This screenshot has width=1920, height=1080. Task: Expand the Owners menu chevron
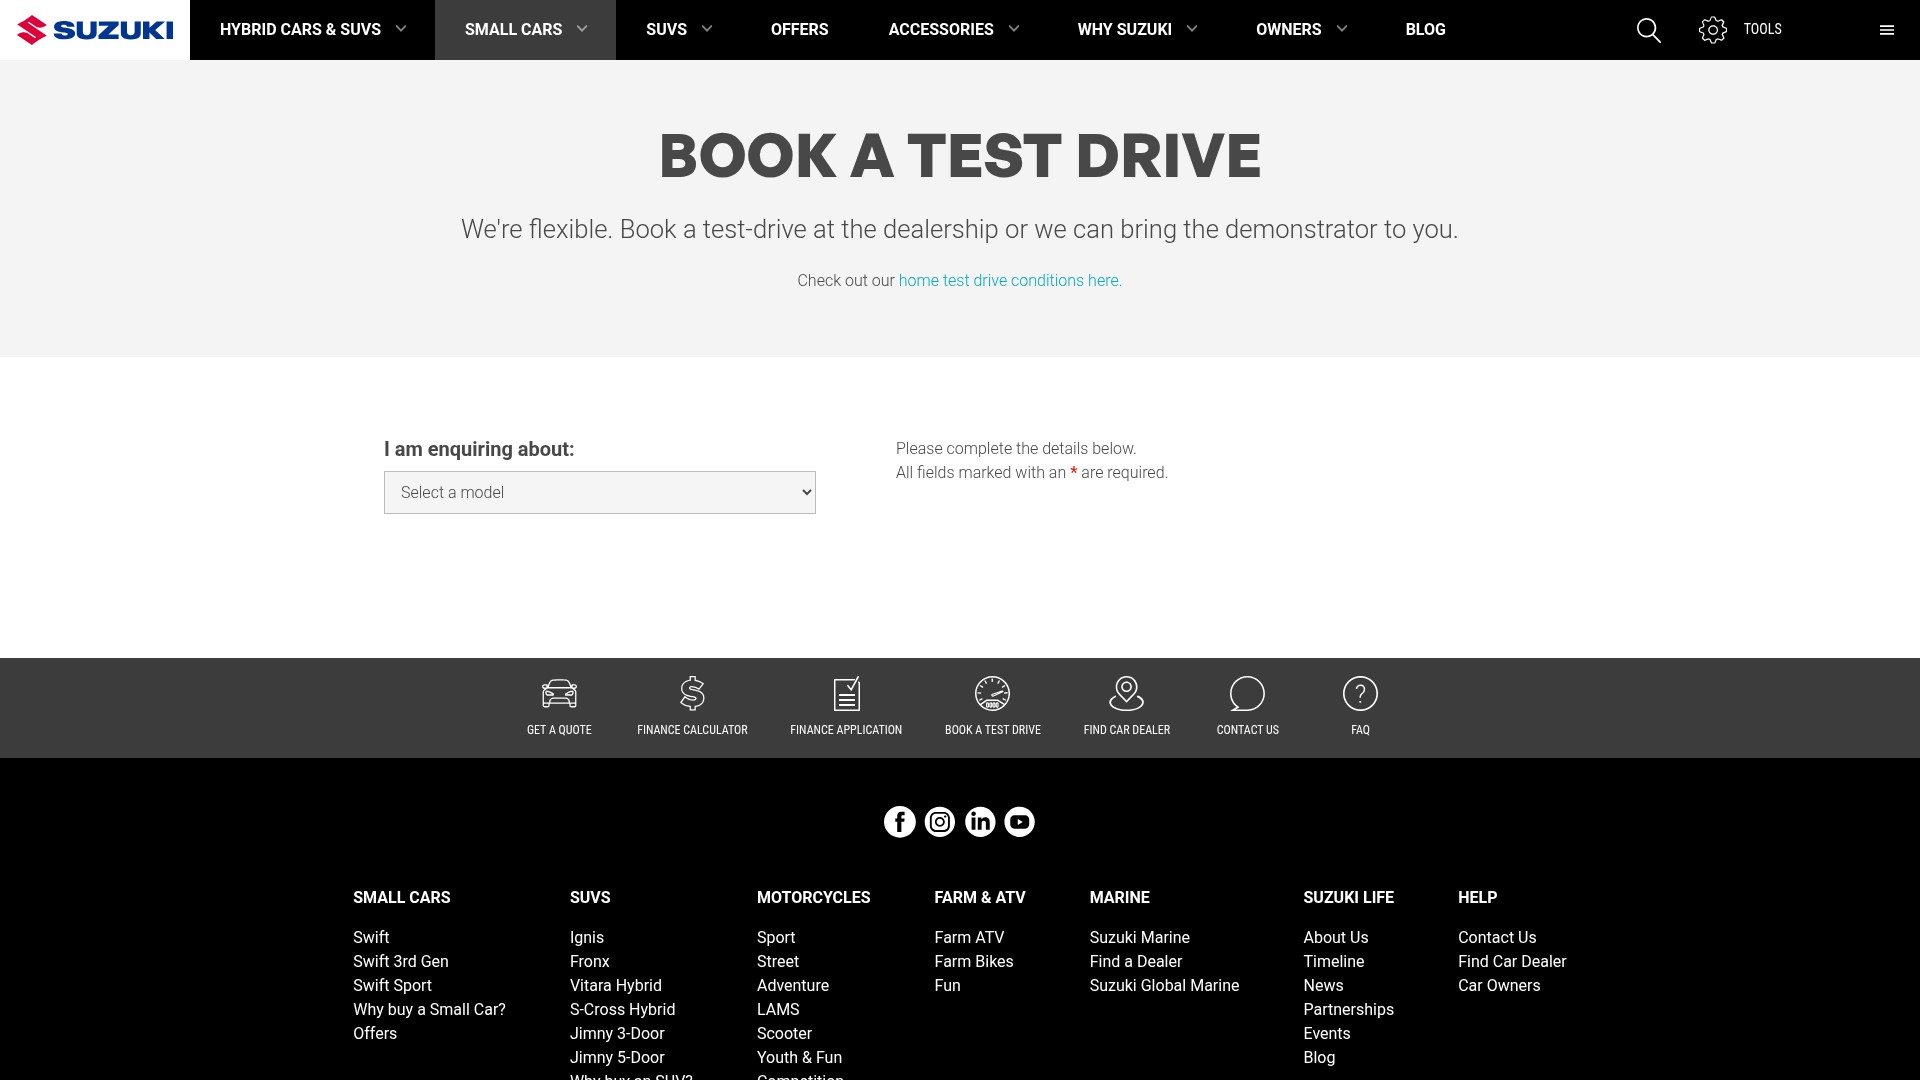[1342, 29]
